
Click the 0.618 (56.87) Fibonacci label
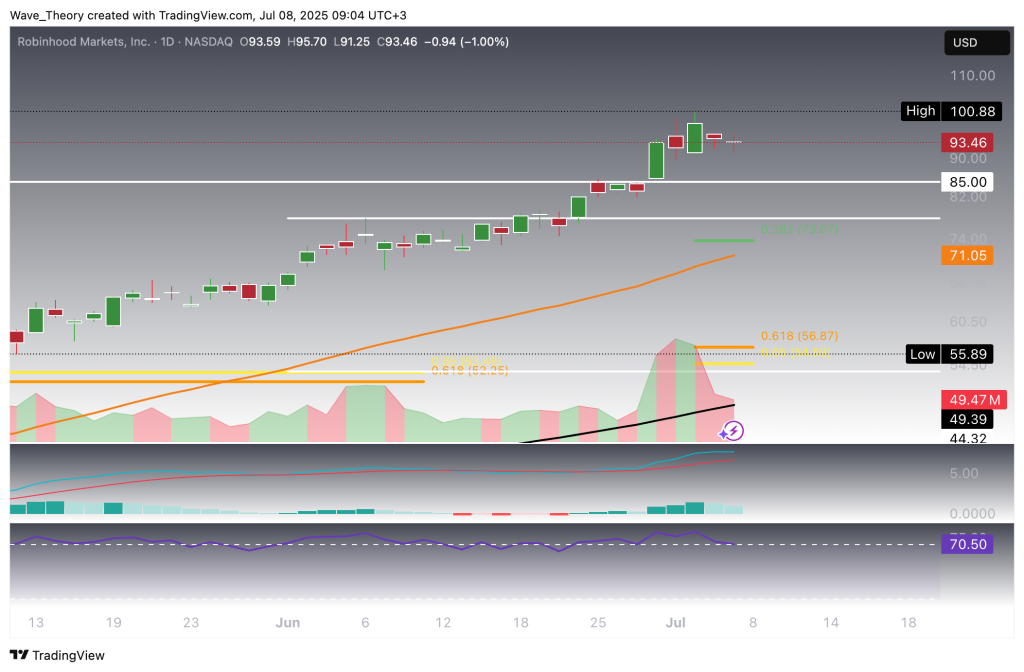[x=801, y=336]
